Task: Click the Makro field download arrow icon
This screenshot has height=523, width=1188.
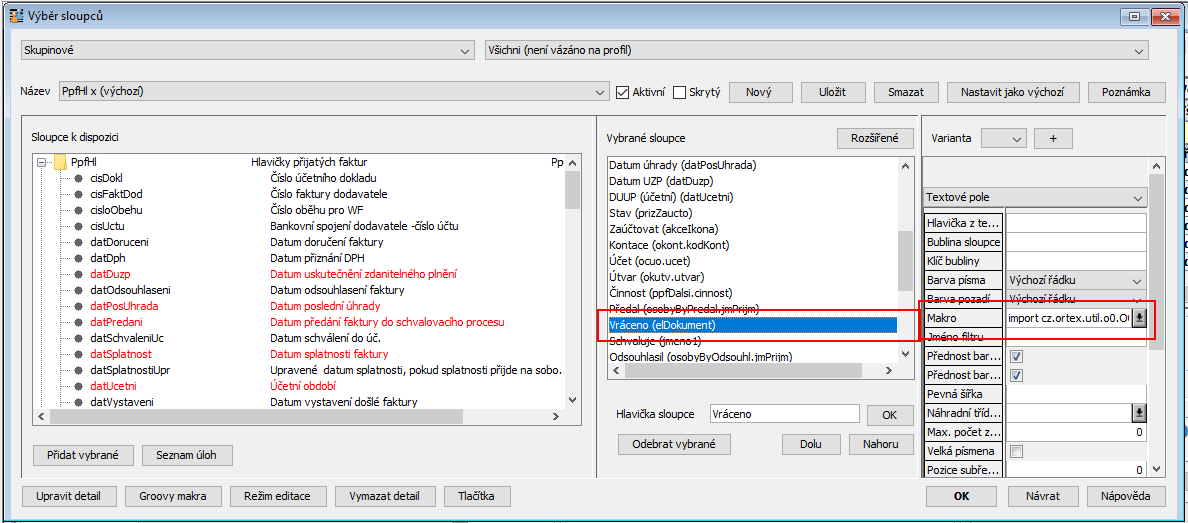Action: coord(1138,318)
